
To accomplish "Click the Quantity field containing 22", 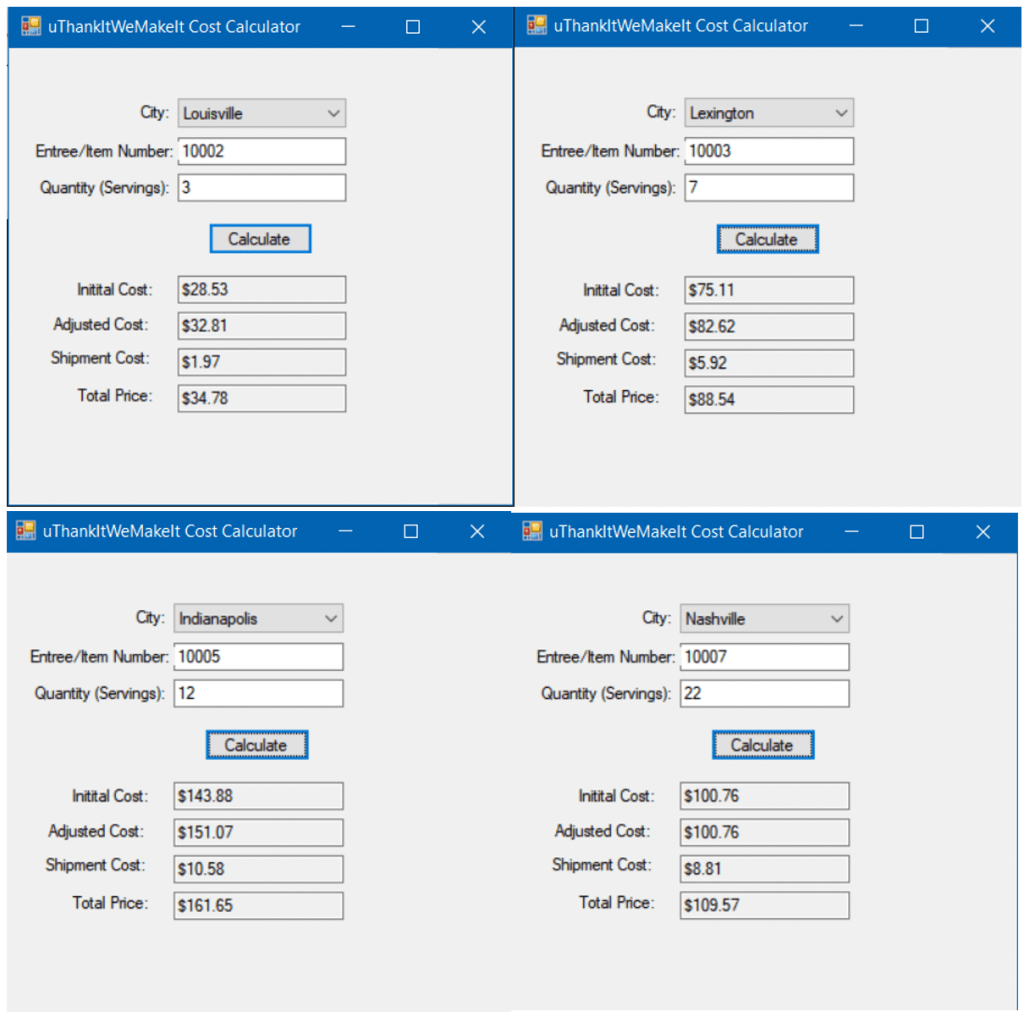I will [764, 693].
